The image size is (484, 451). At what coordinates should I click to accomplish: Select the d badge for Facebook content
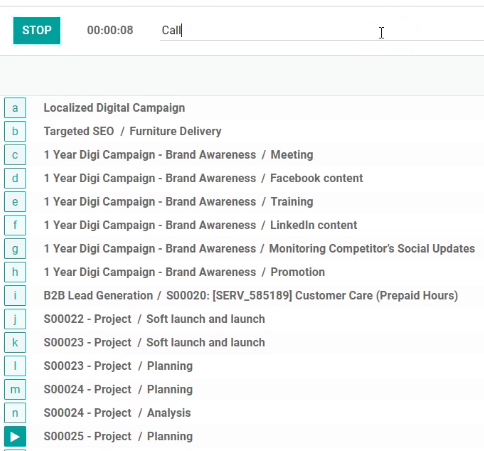tap(15, 178)
